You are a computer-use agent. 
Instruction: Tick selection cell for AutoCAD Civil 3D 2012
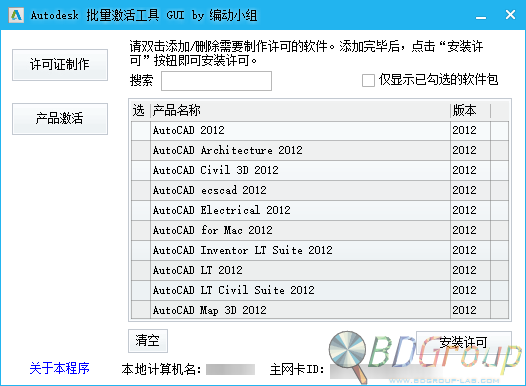[x=141, y=170]
